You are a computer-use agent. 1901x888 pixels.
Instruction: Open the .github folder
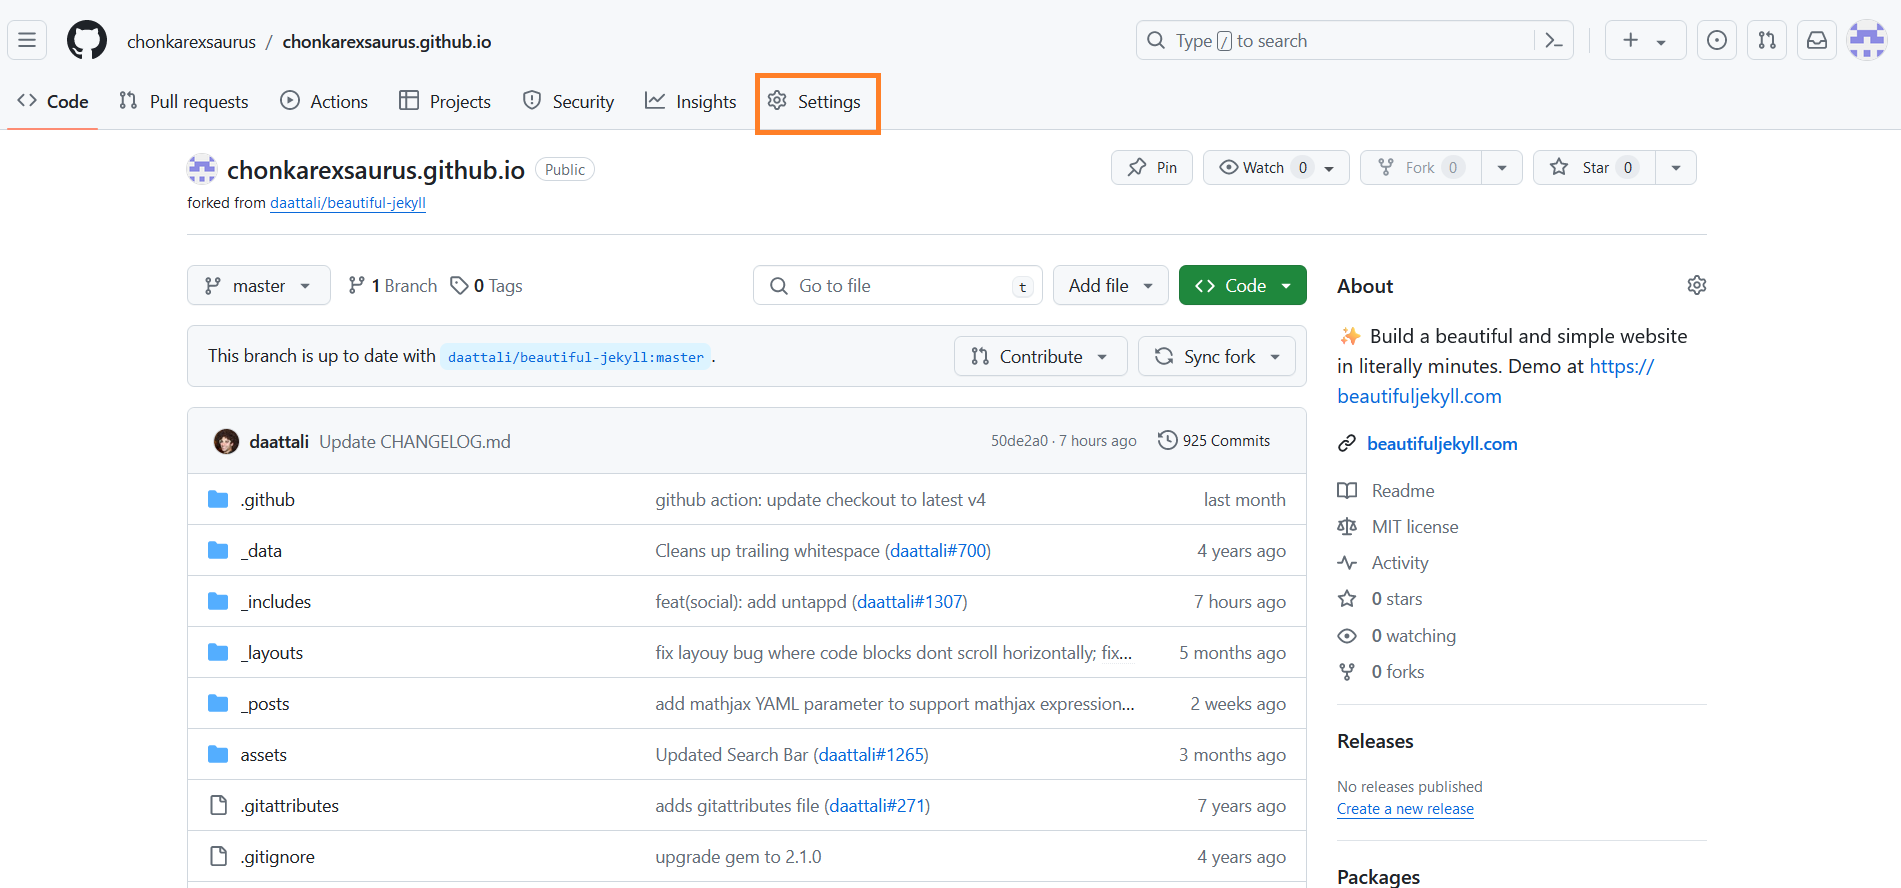coord(268,499)
